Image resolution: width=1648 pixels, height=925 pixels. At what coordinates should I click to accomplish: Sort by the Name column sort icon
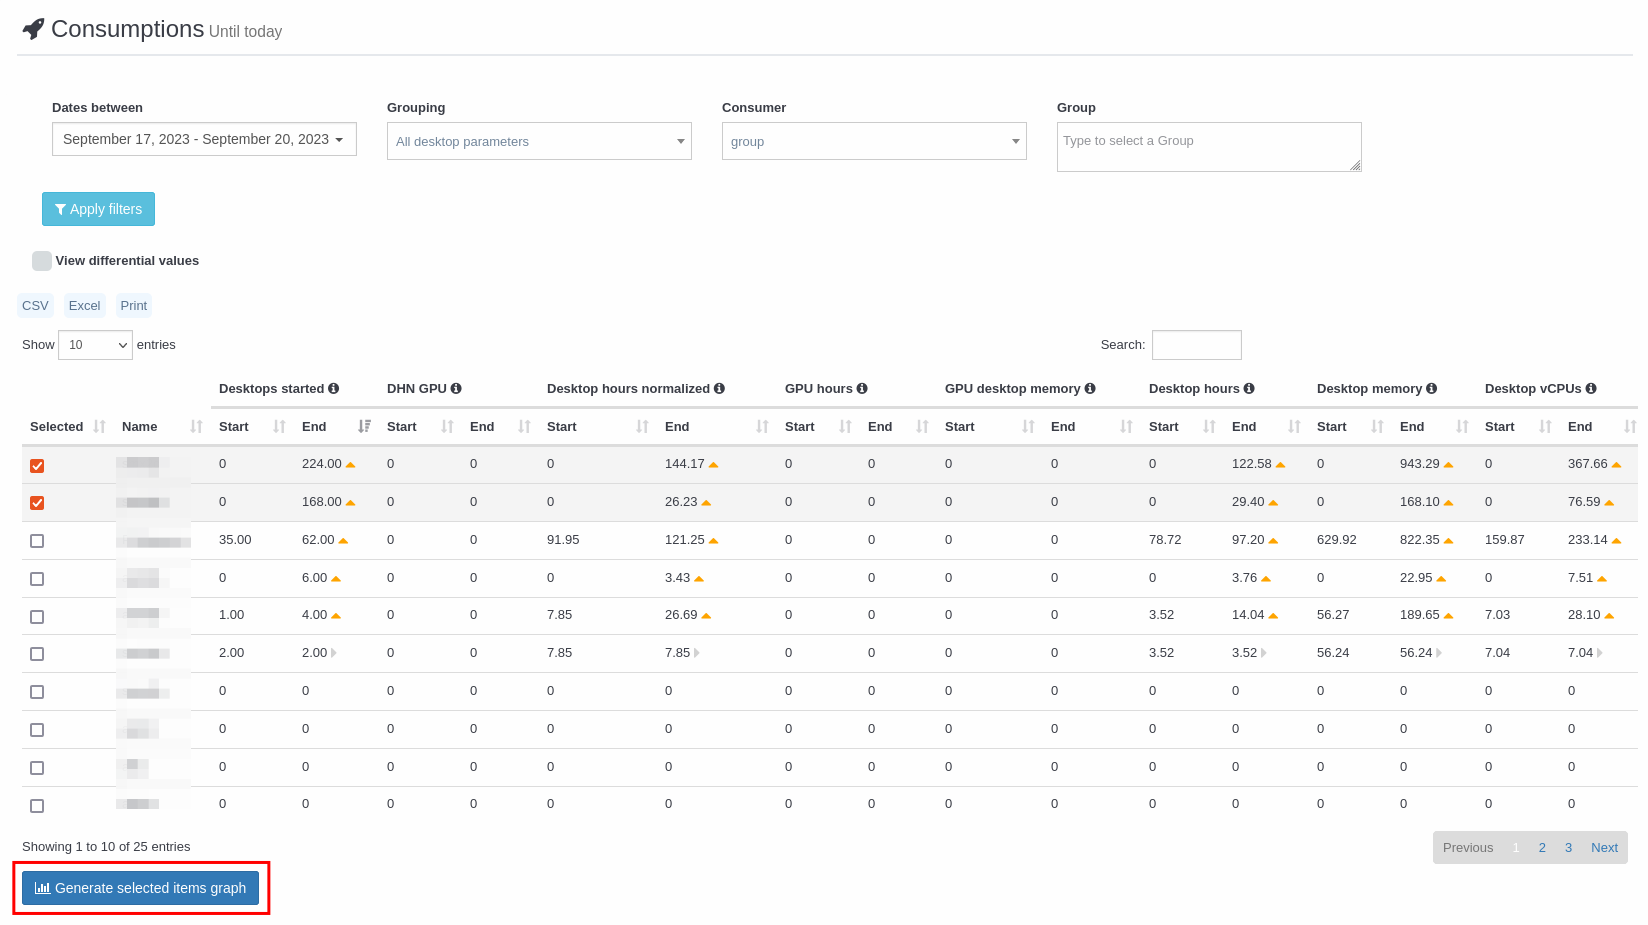point(196,427)
